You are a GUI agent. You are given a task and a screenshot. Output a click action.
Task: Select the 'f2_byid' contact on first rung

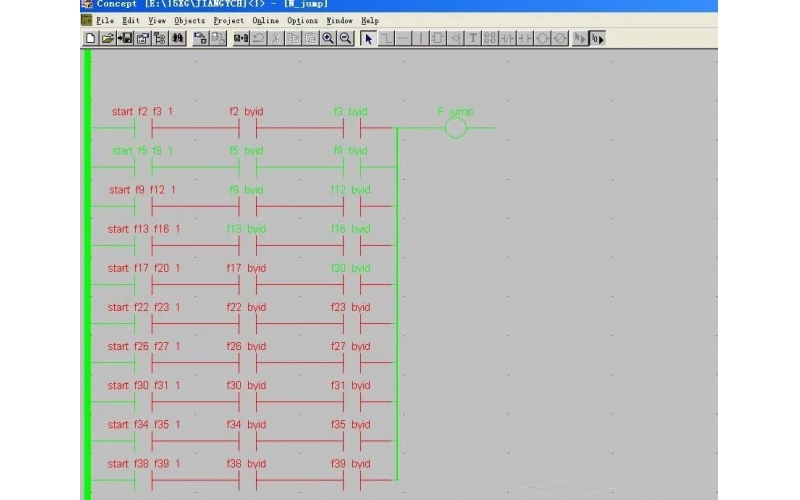coord(247,128)
